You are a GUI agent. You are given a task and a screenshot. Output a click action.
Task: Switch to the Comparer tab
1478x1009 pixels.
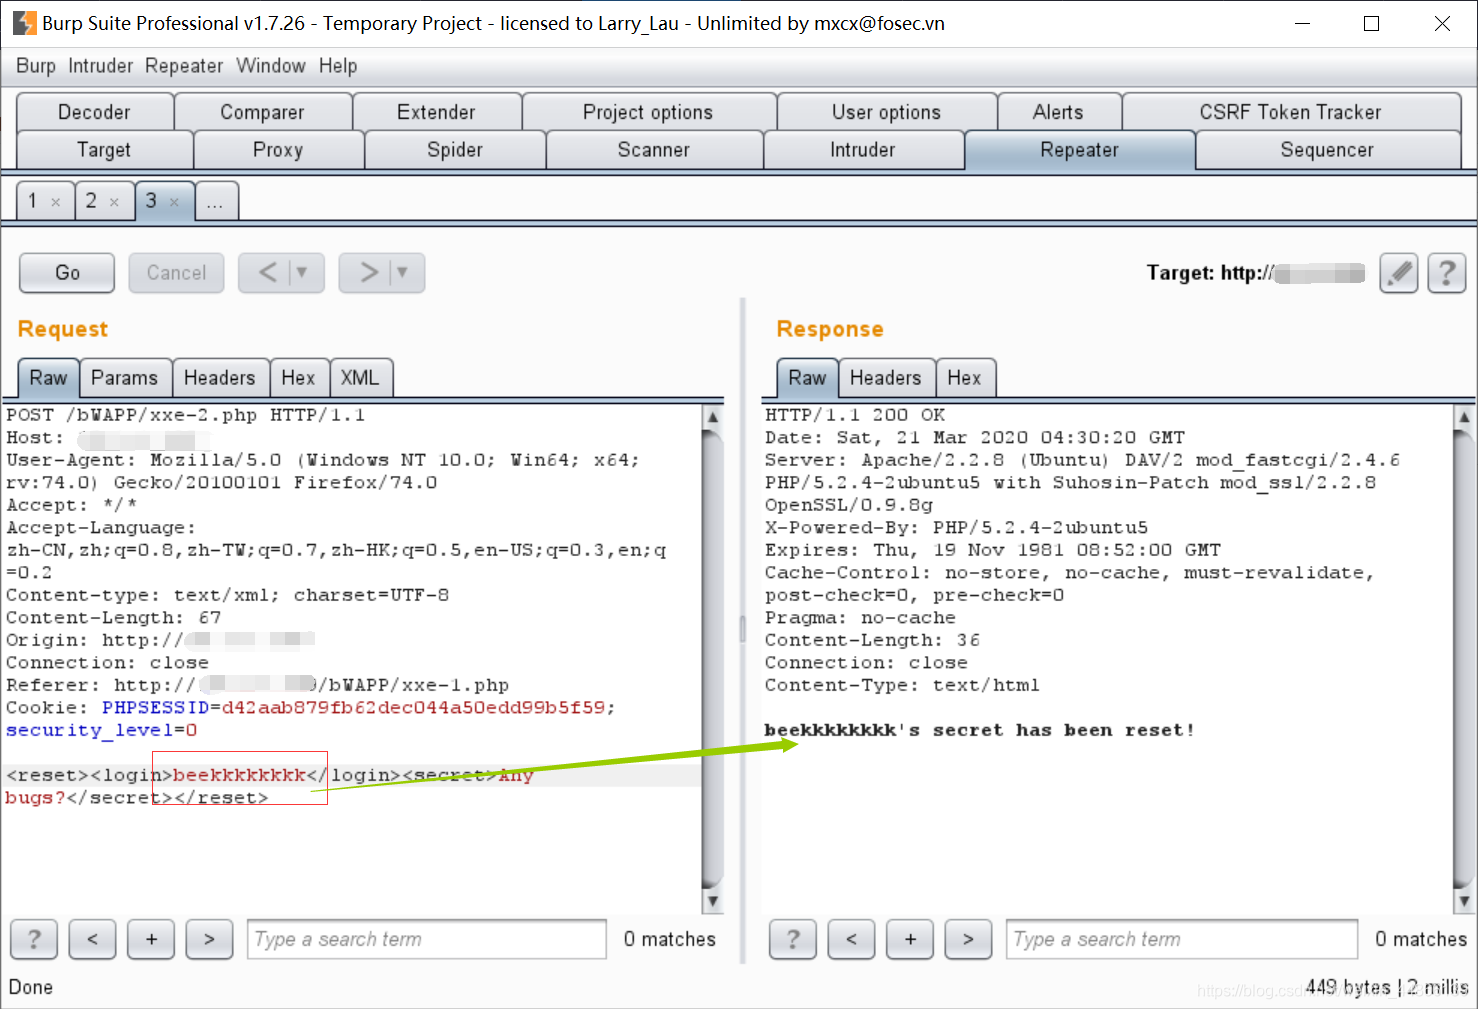click(262, 112)
